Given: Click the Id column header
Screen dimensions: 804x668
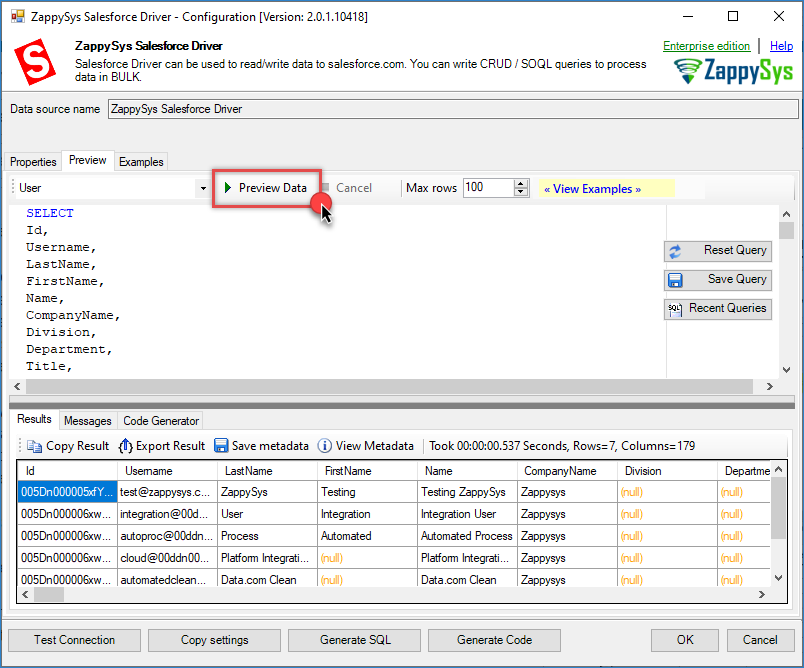Looking at the screenshot, I should [67, 471].
